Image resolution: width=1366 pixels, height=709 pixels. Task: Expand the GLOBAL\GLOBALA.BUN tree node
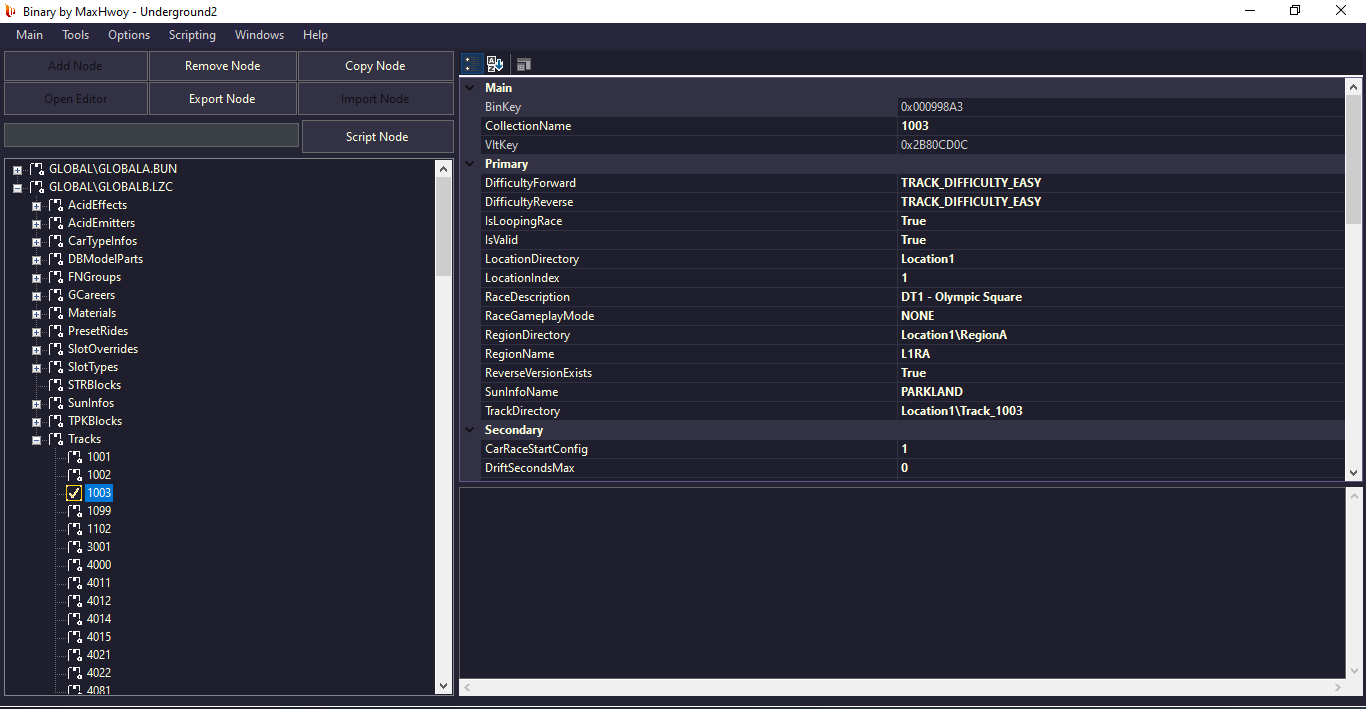click(17, 170)
